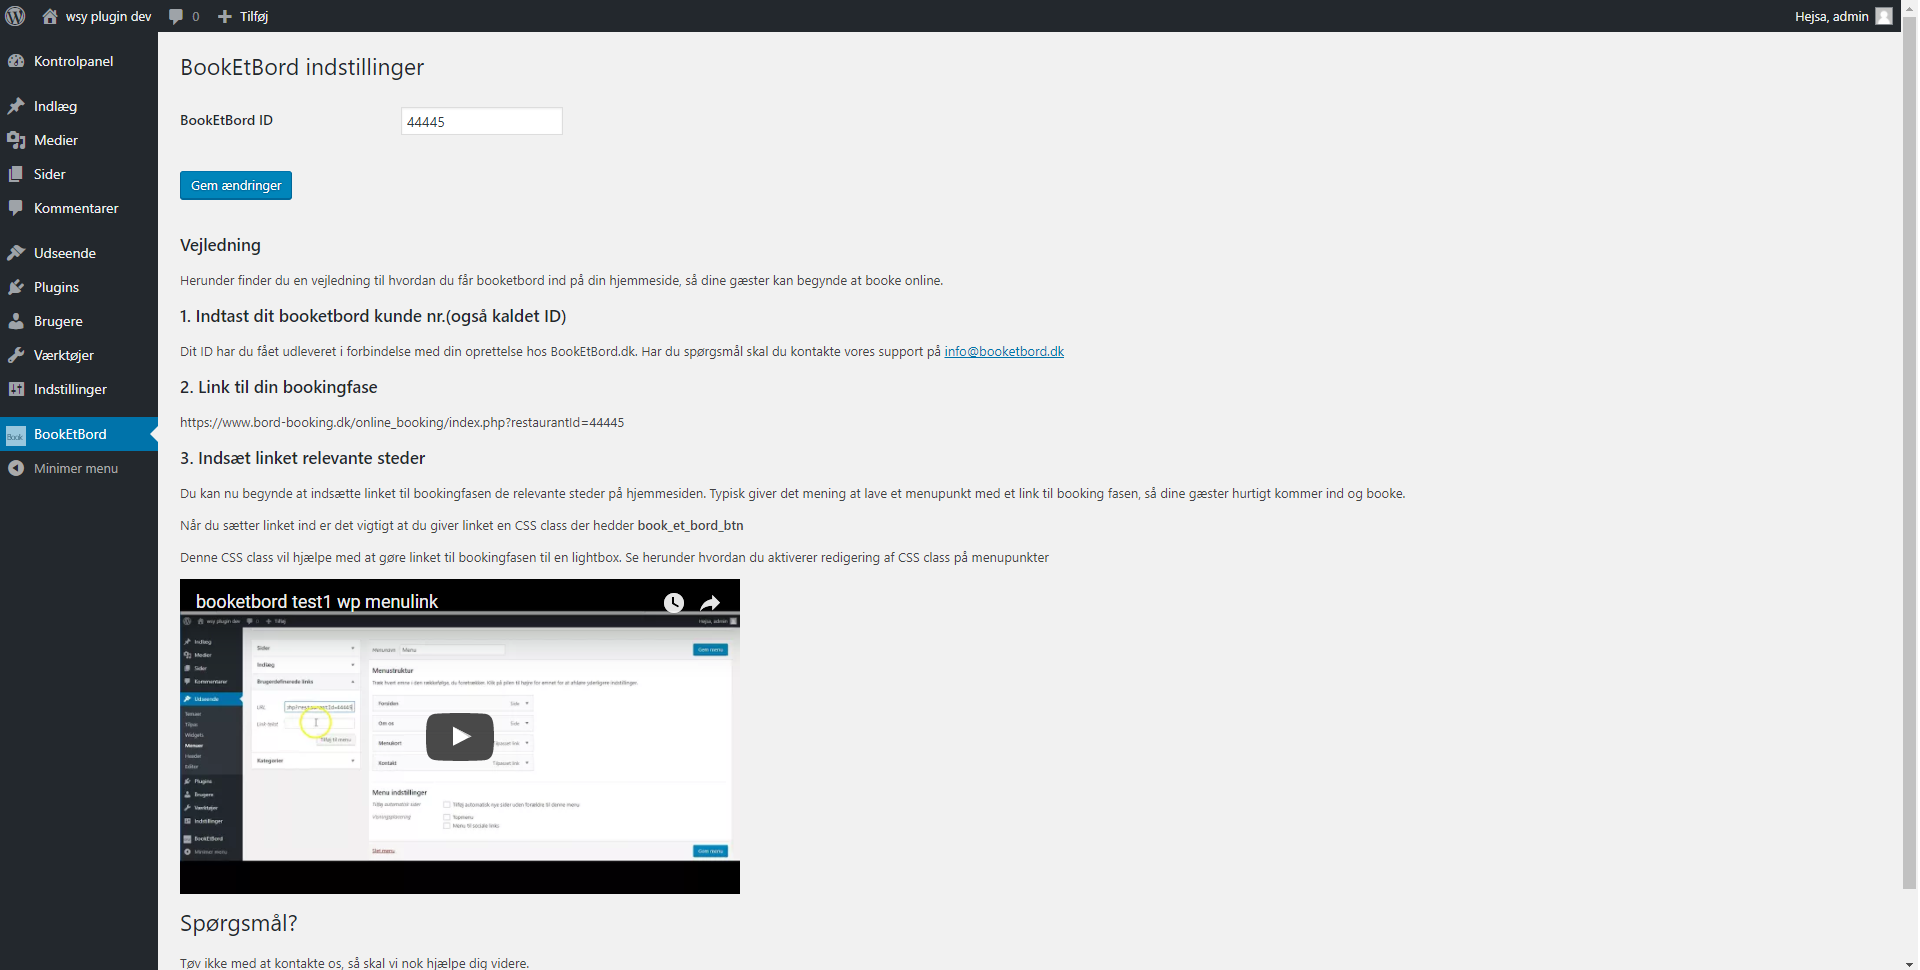Click the Kommentarer speech bubble icon
1920x970 pixels.
(x=16, y=208)
